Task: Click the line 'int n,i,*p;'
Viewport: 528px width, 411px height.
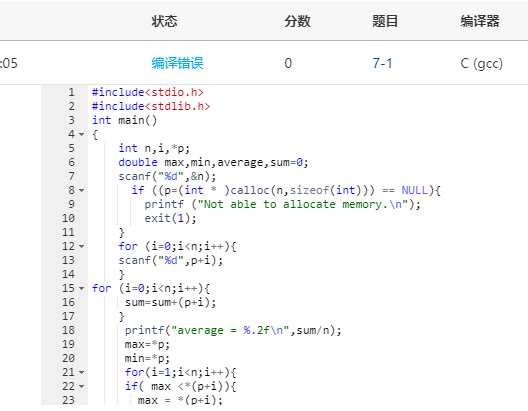Action: 154,148
